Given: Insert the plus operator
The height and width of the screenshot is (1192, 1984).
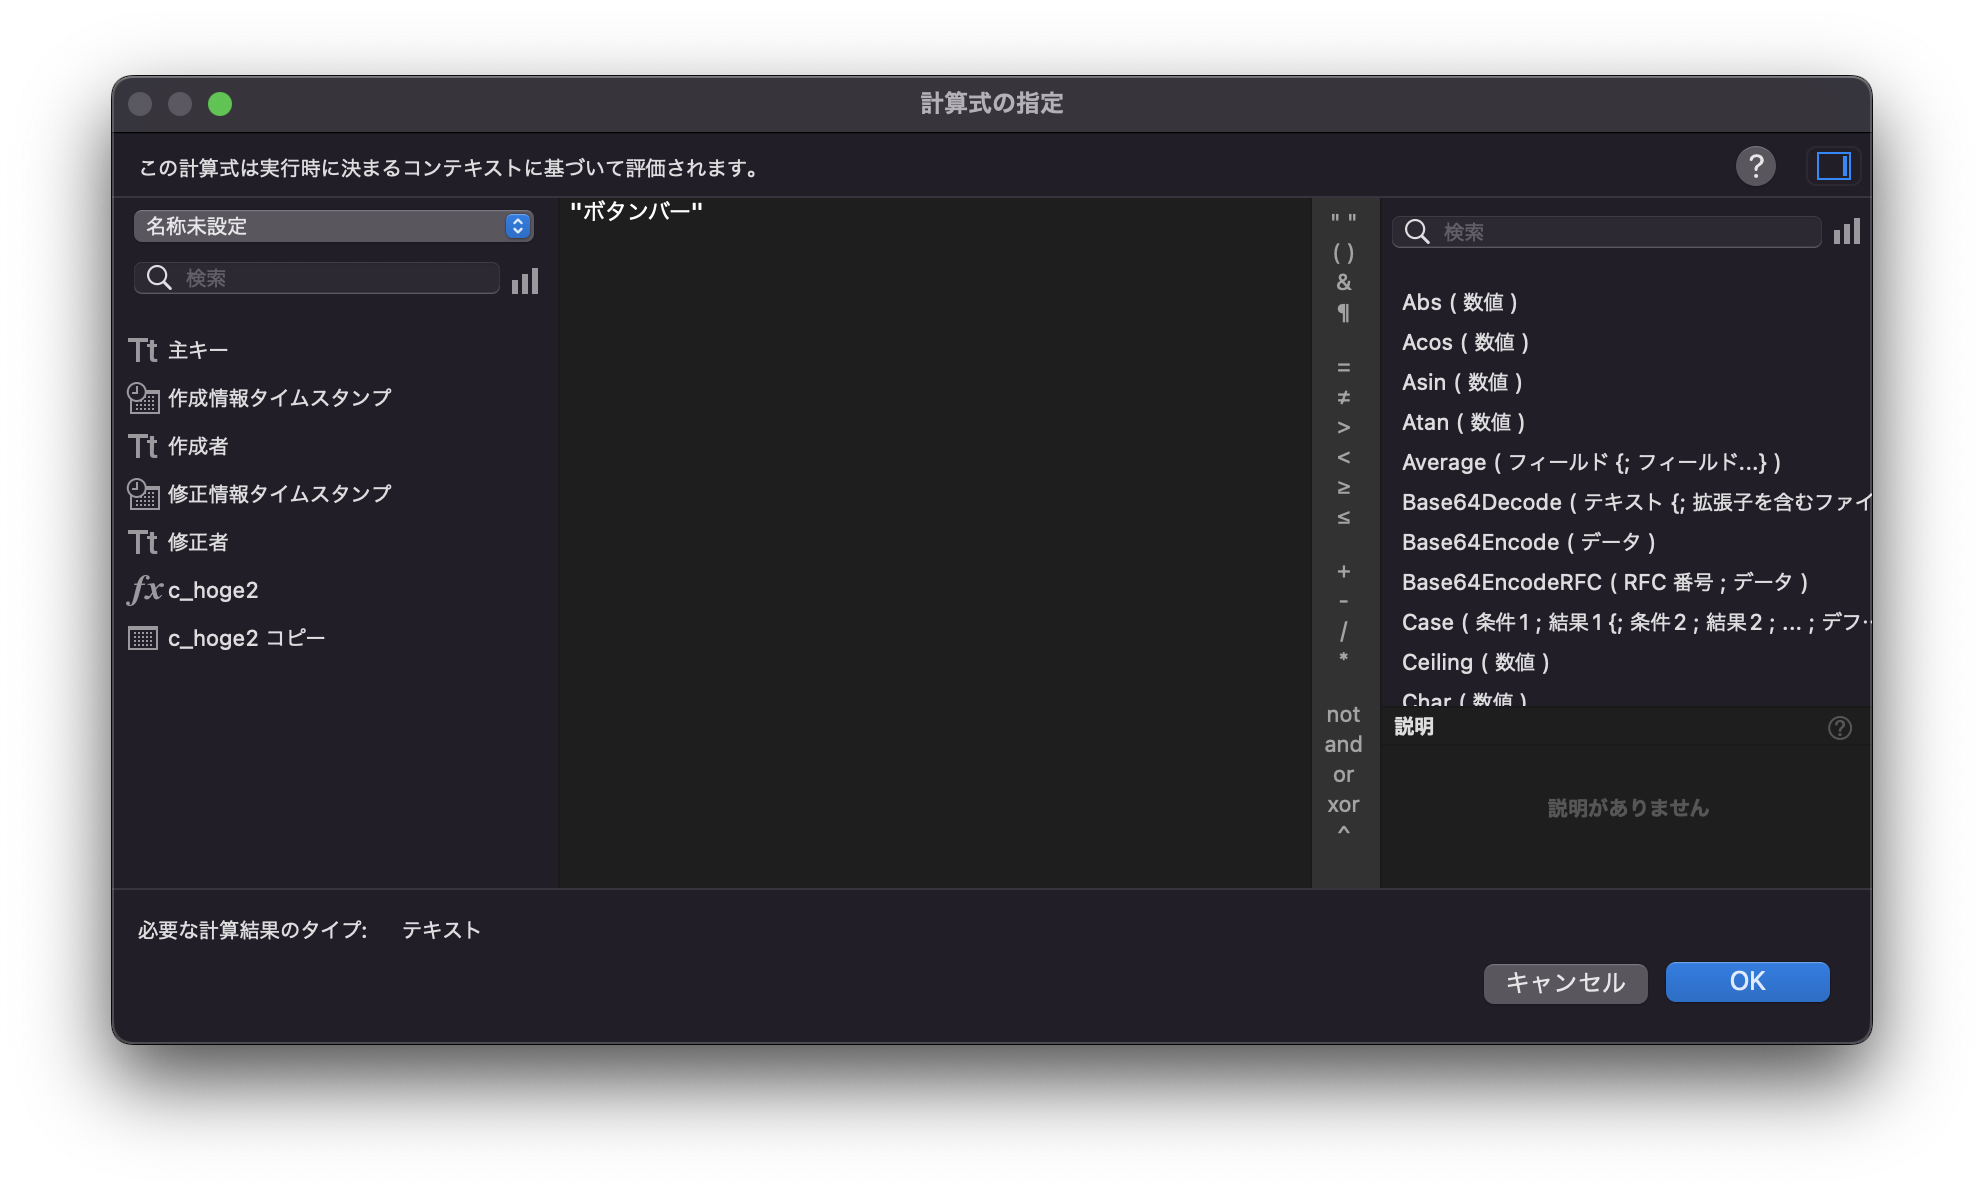Looking at the screenshot, I should coord(1344,572).
